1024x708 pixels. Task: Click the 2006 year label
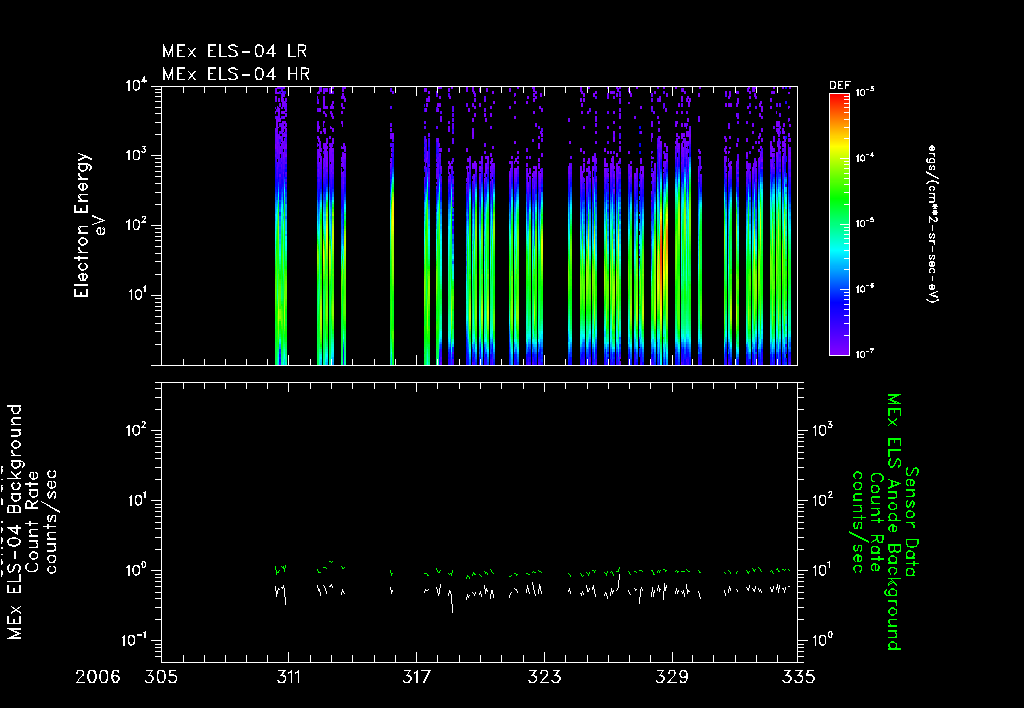(98, 677)
